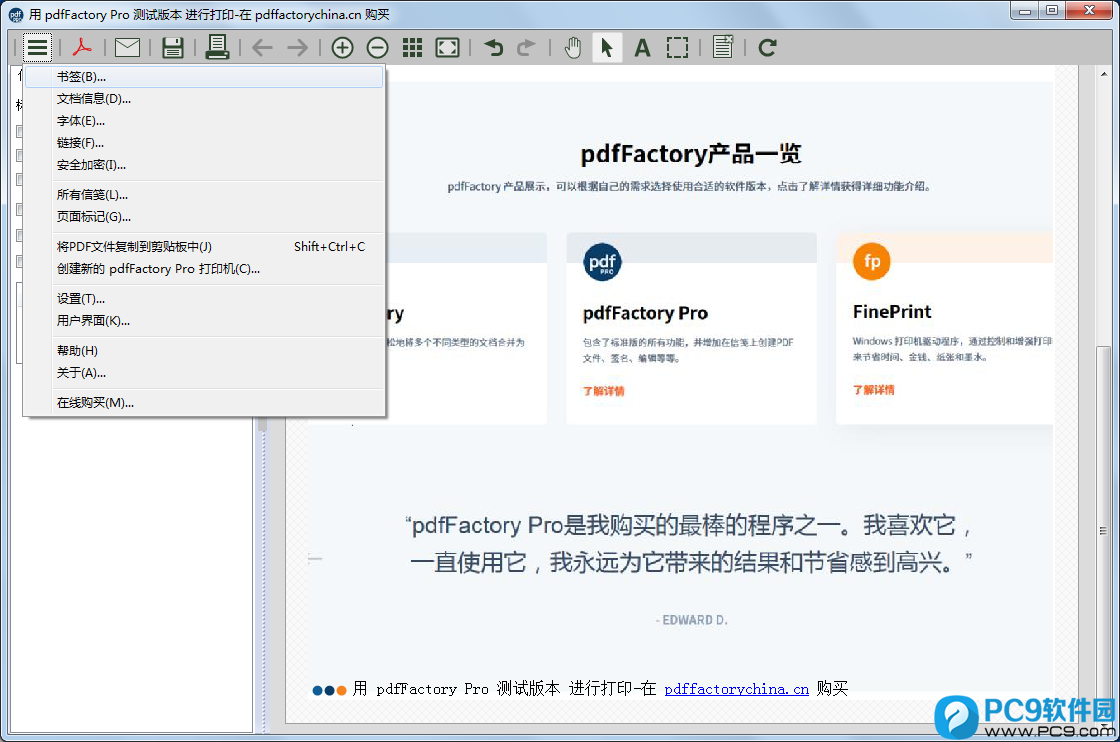Open 页面标记(G)... menu entry
This screenshot has height=742, width=1120.
coord(204,217)
